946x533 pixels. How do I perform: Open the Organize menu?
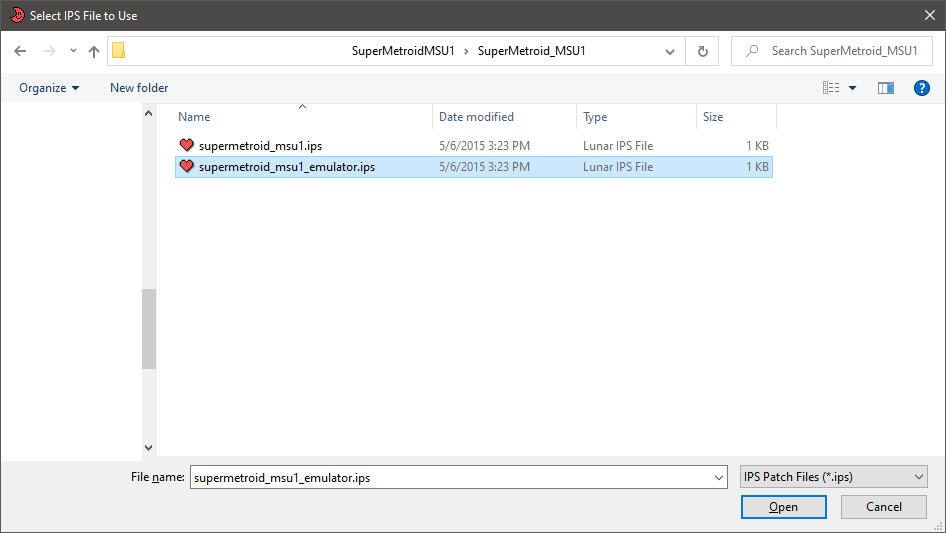click(x=49, y=88)
